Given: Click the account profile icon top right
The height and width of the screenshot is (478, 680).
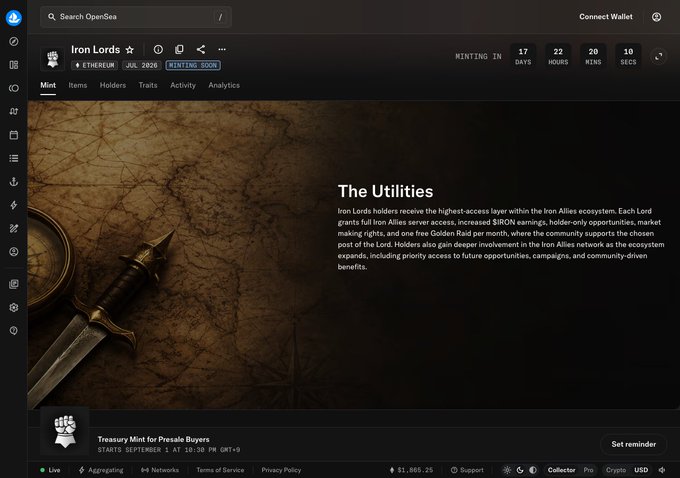Looking at the screenshot, I should [x=657, y=17].
